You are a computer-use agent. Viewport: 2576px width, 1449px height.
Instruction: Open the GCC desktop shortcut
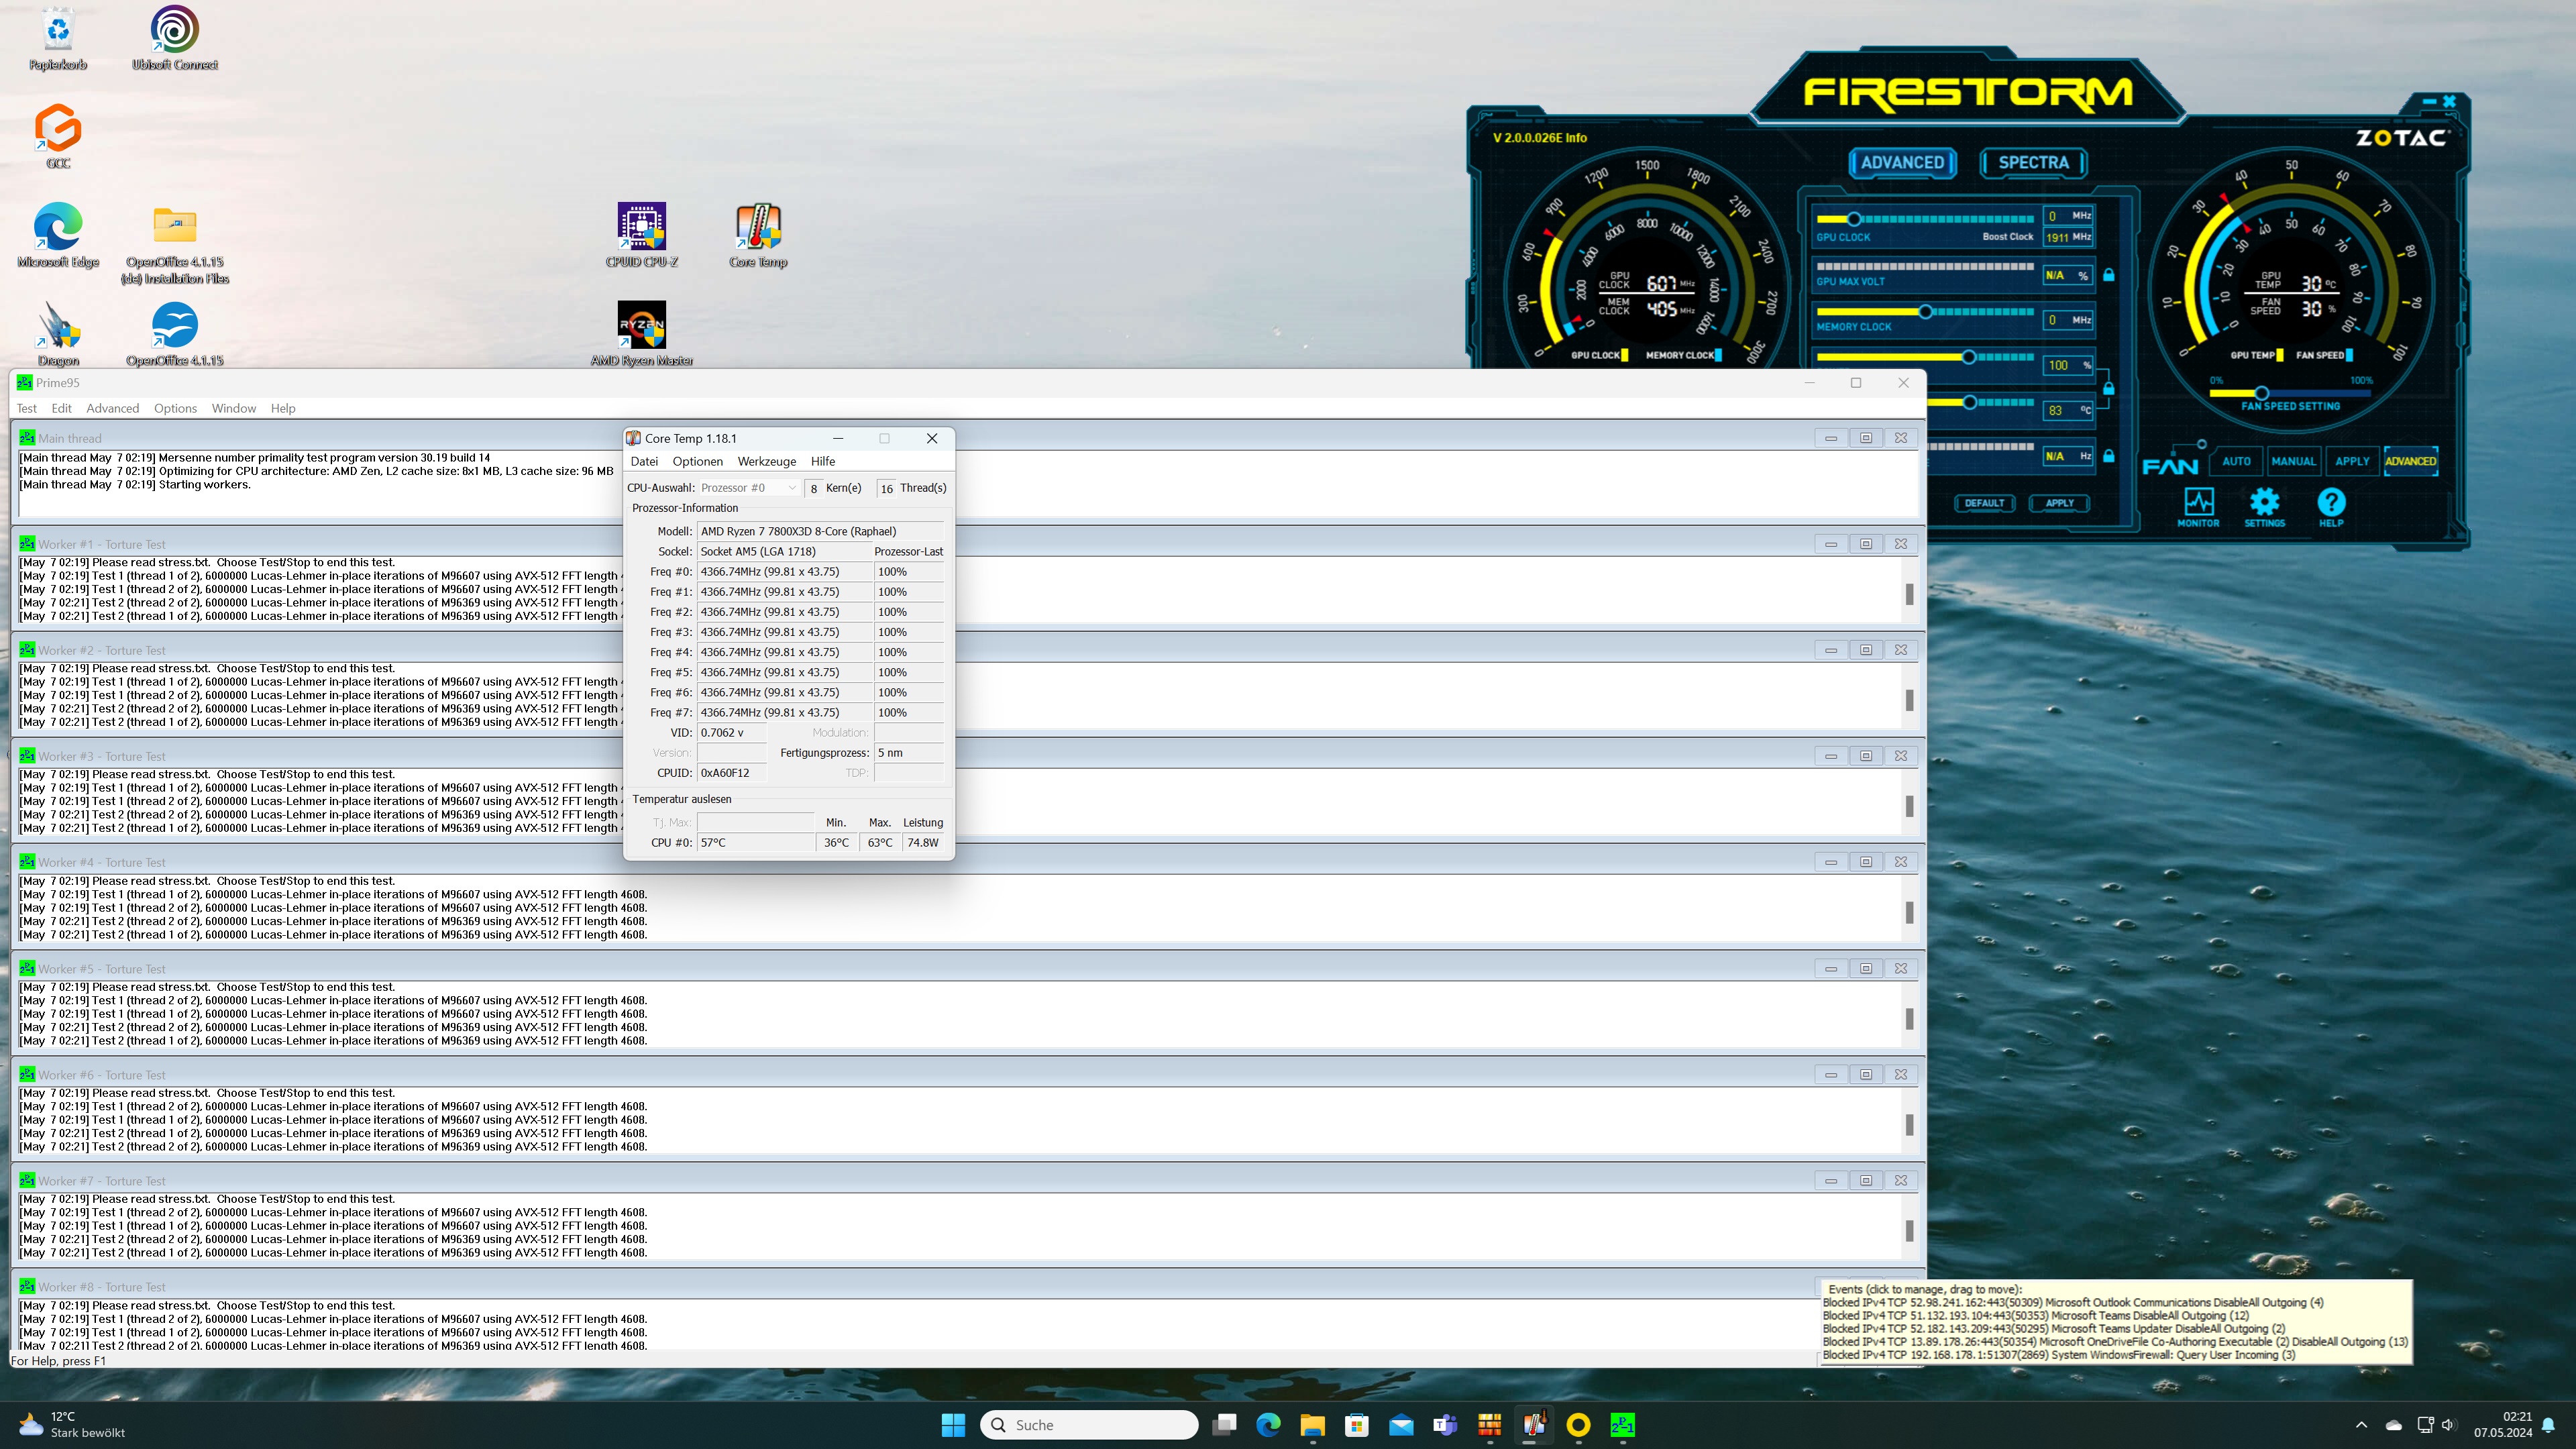pos(58,136)
